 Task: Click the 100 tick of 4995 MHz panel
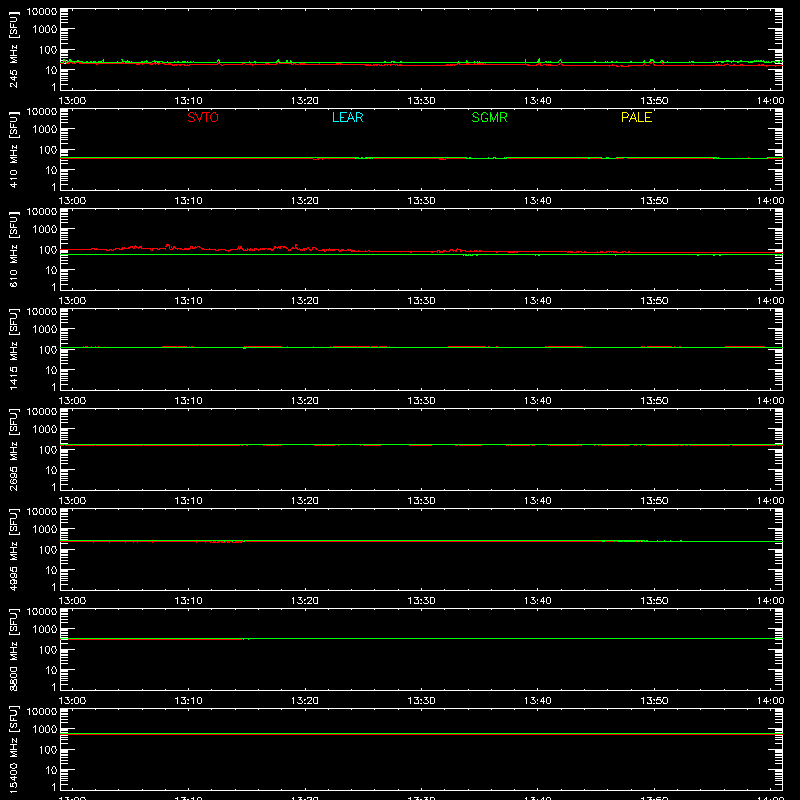[48, 550]
